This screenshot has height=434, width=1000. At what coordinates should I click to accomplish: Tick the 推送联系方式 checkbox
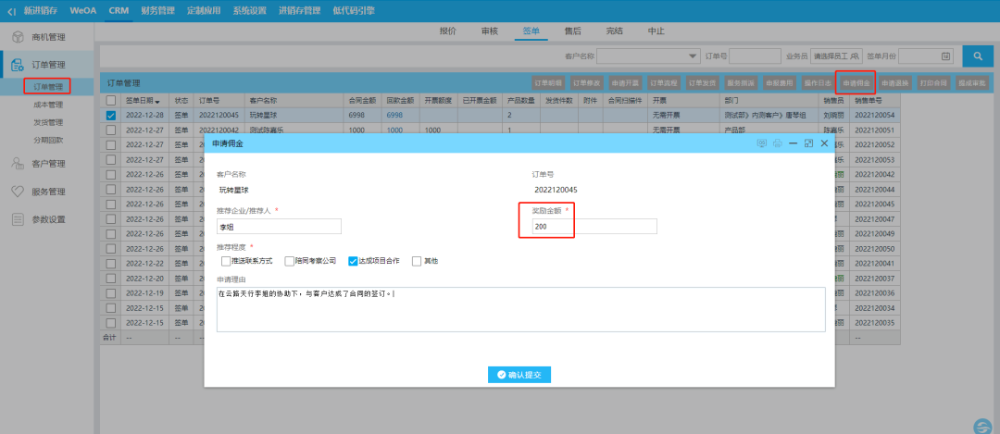[x=225, y=261]
